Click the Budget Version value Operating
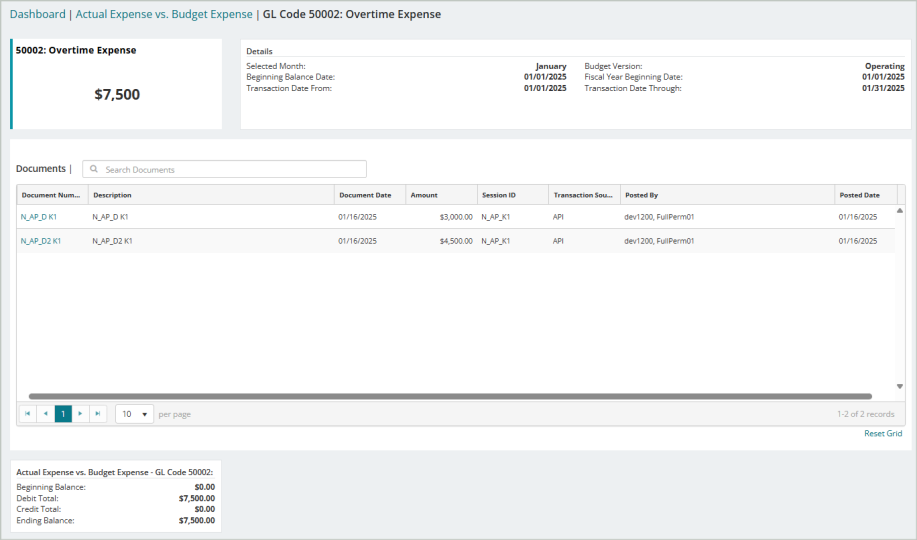The image size is (917, 540). point(885,66)
